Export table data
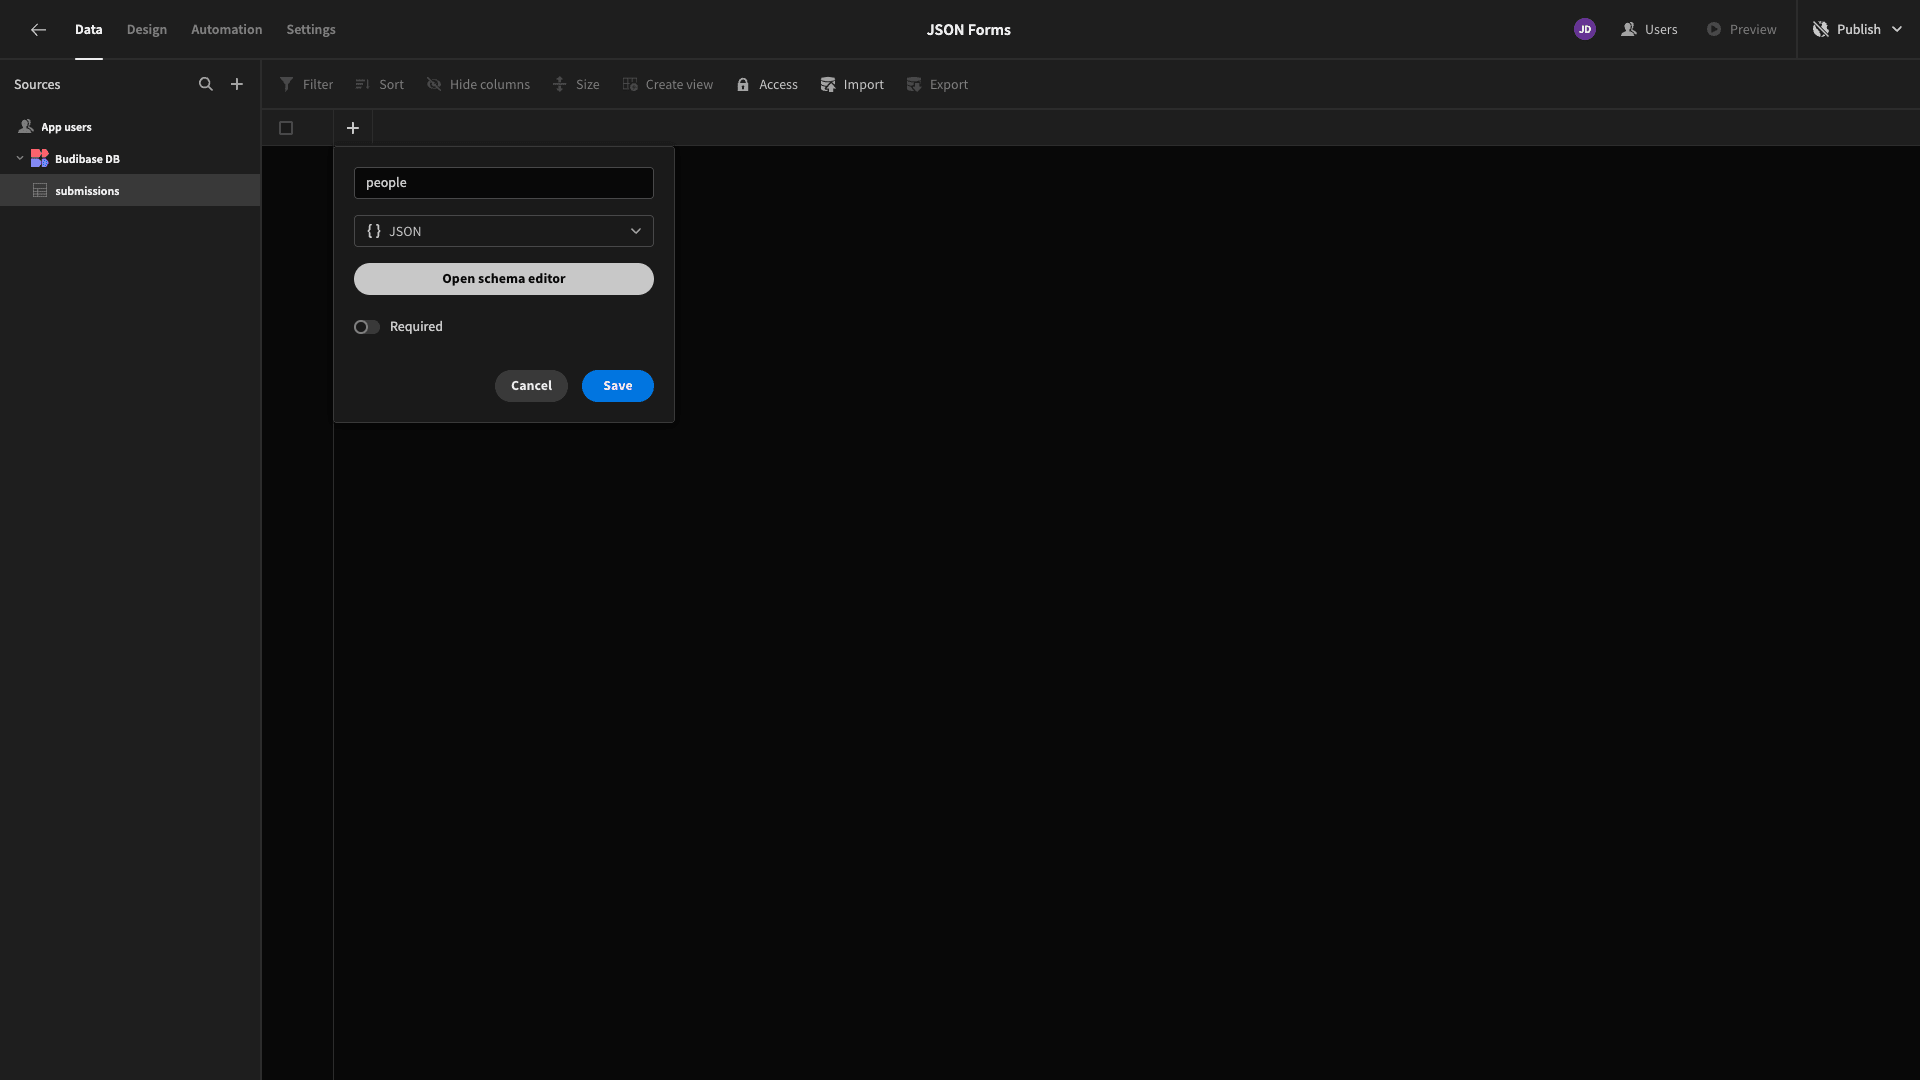1920x1080 pixels. pos(937,85)
